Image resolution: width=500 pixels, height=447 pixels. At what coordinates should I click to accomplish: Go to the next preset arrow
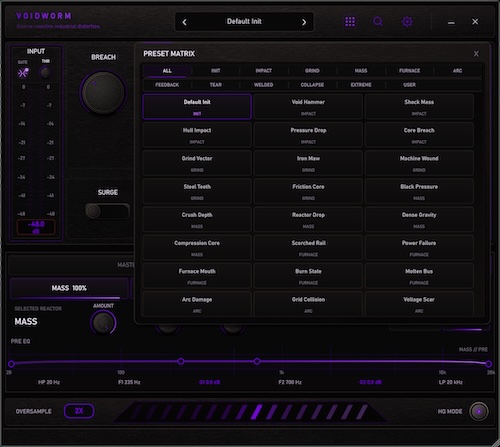click(304, 22)
